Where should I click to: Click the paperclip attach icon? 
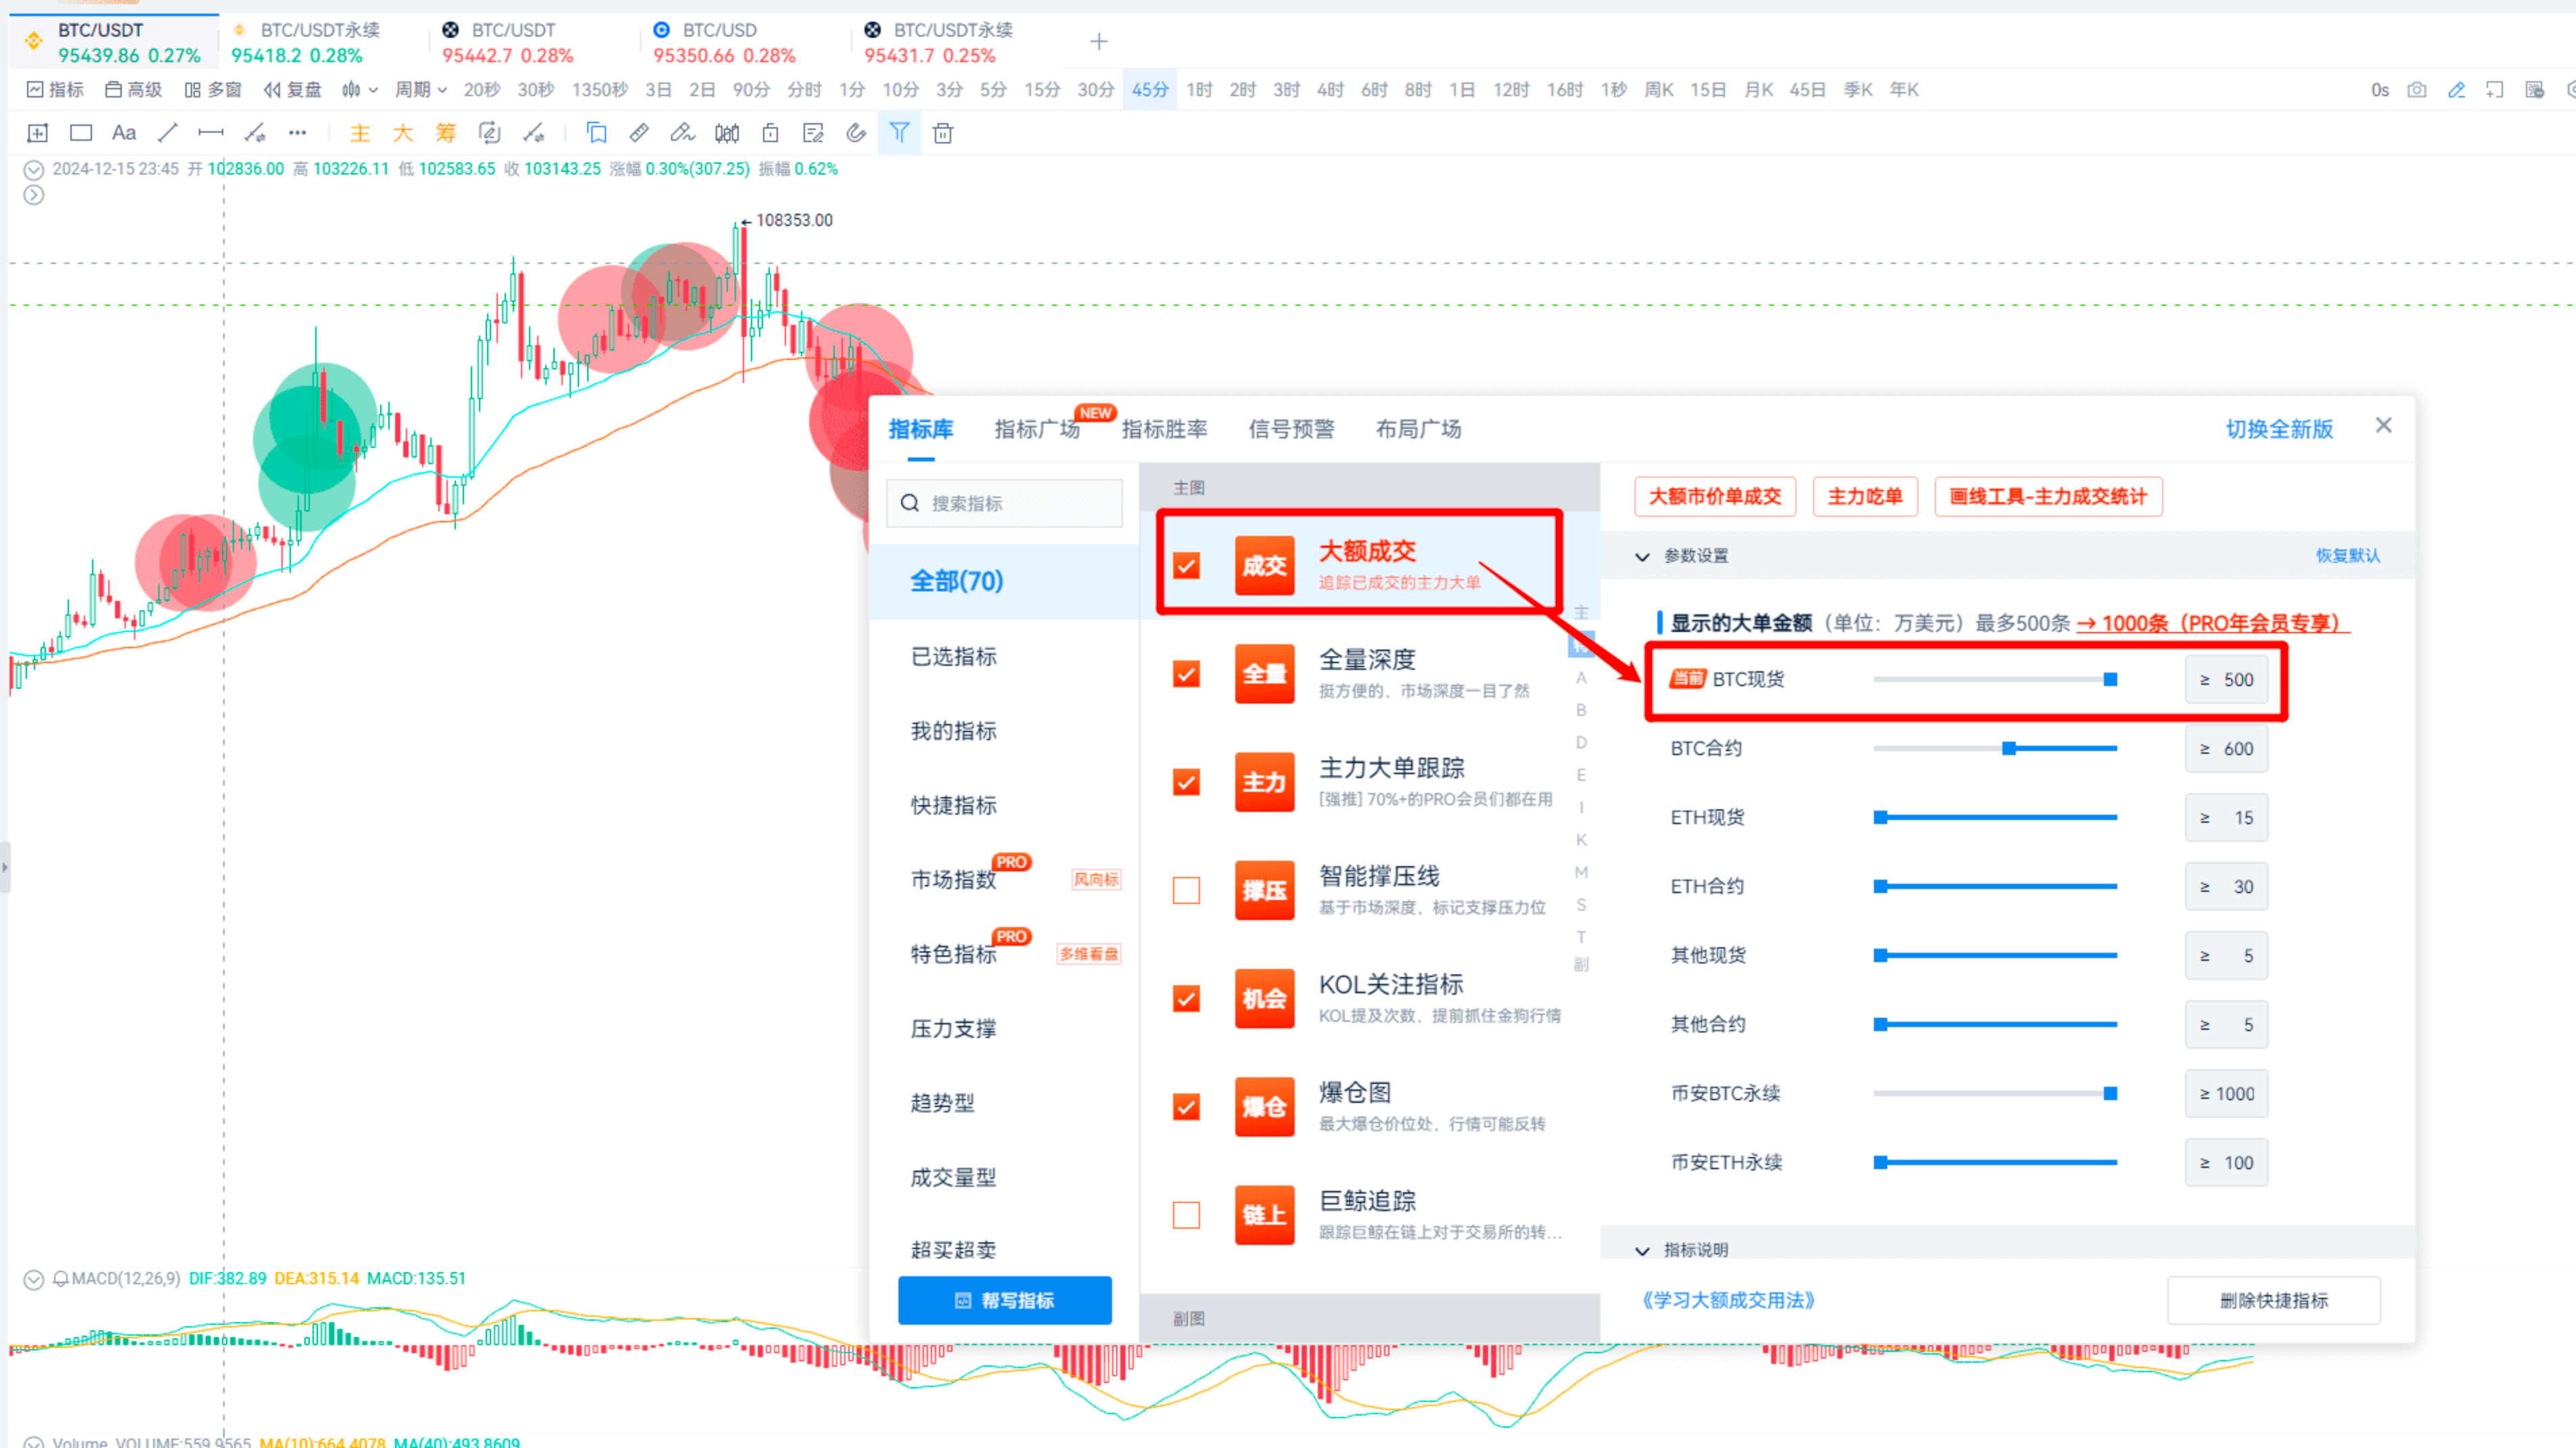pos(856,133)
